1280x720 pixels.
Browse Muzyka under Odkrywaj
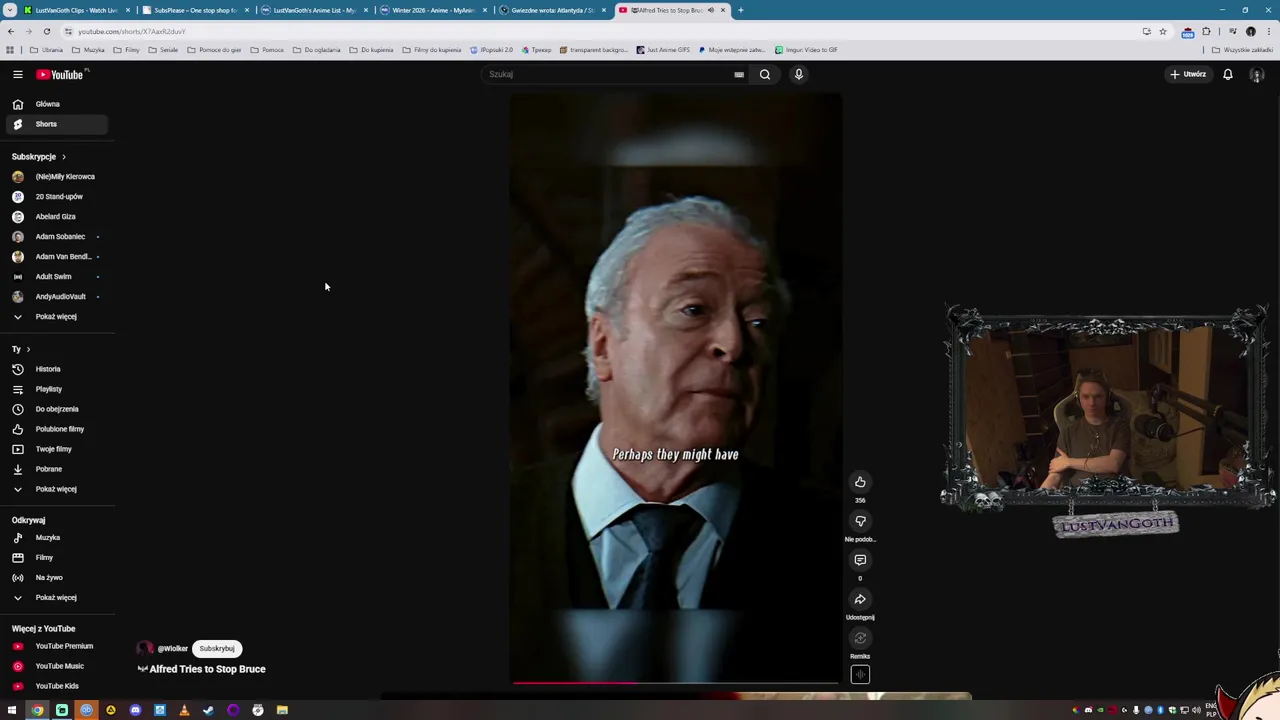pos(56,537)
